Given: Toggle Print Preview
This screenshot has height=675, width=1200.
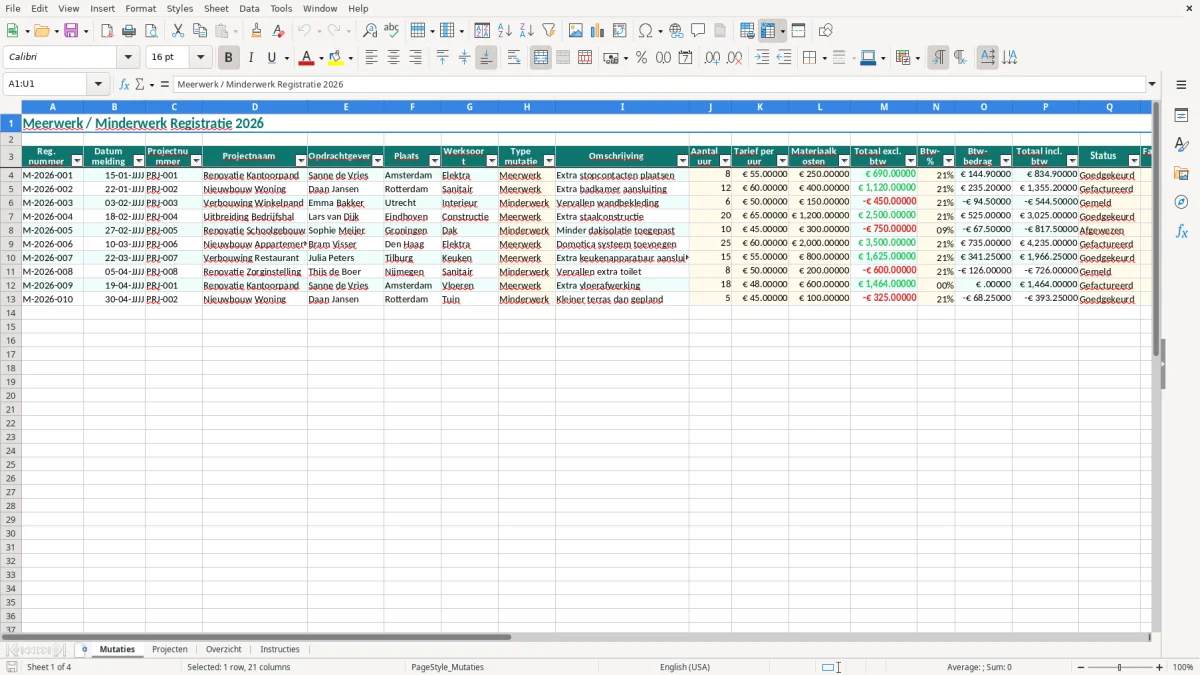Looking at the screenshot, I should click(x=151, y=31).
